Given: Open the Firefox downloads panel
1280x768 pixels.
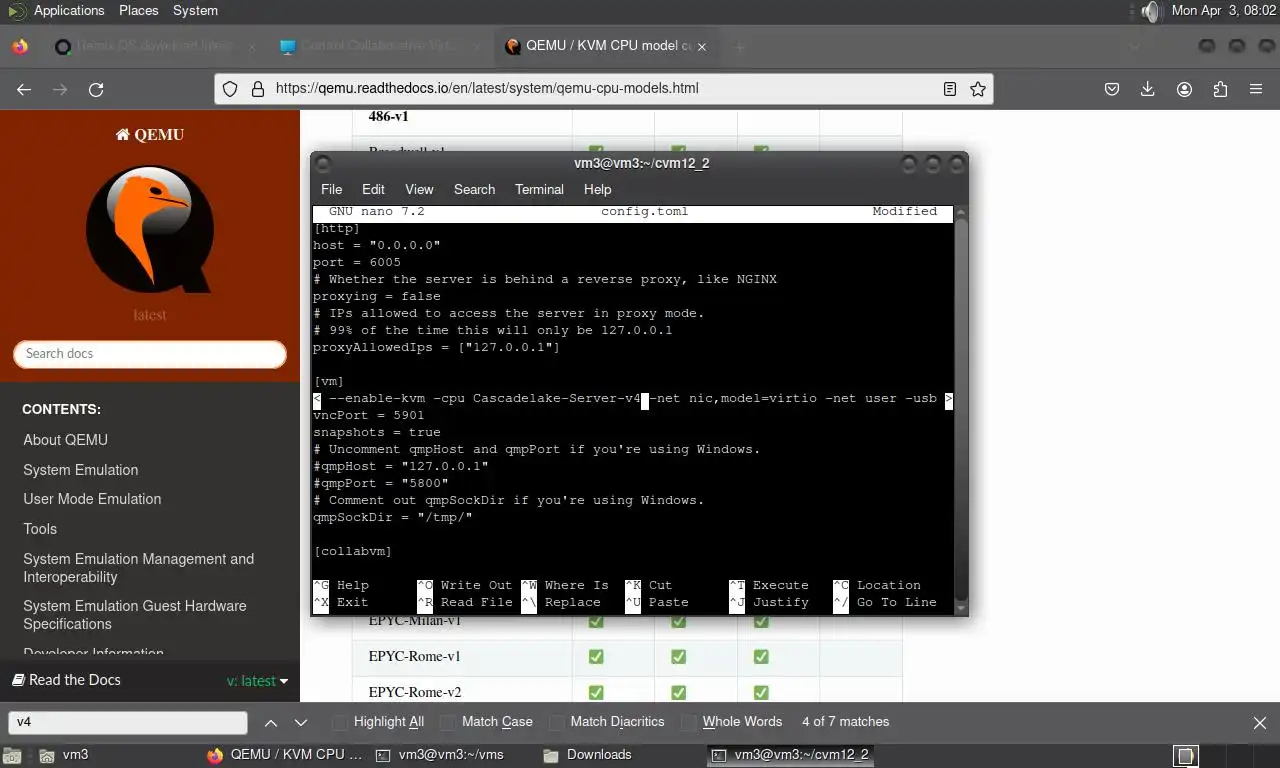Looking at the screenshot, I should 1148,89.
